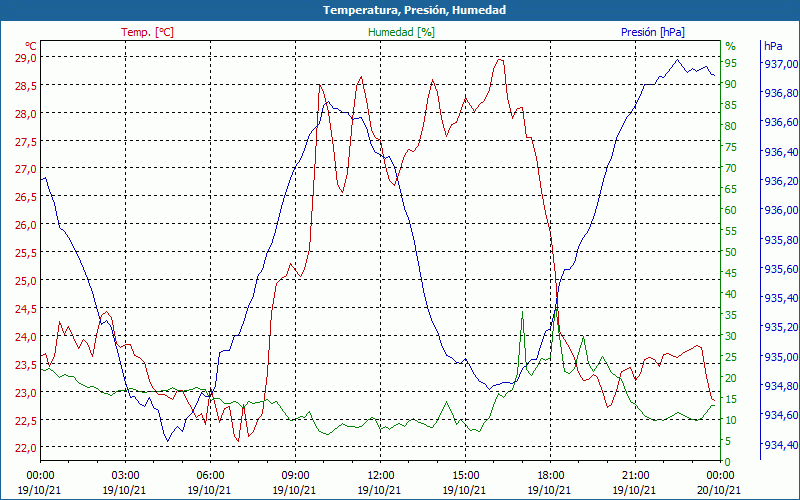Click temperature axis value '25,0'

pos(26,281)
